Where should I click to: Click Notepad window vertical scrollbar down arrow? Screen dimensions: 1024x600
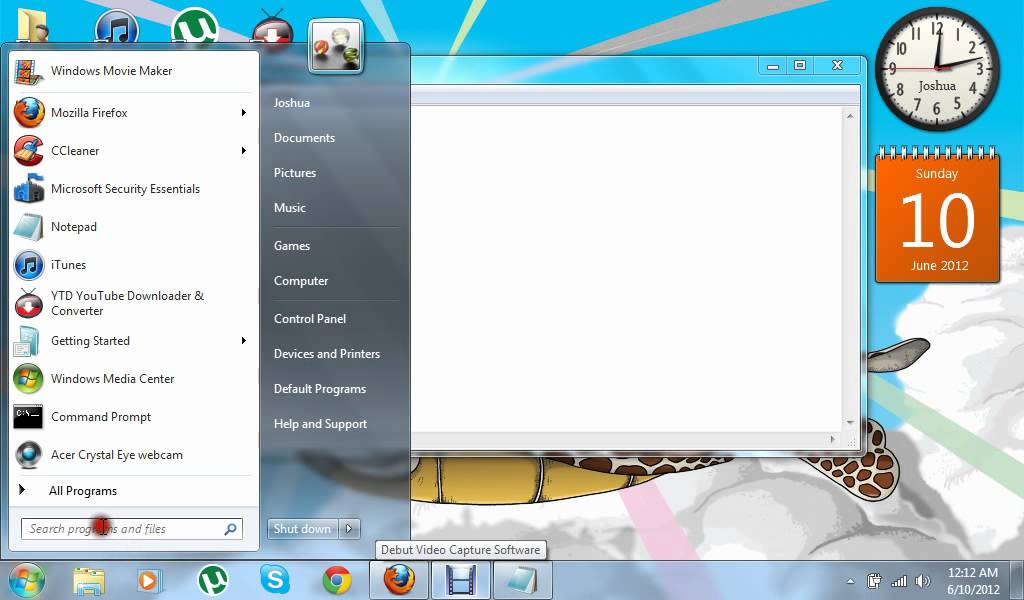point(850,422)
